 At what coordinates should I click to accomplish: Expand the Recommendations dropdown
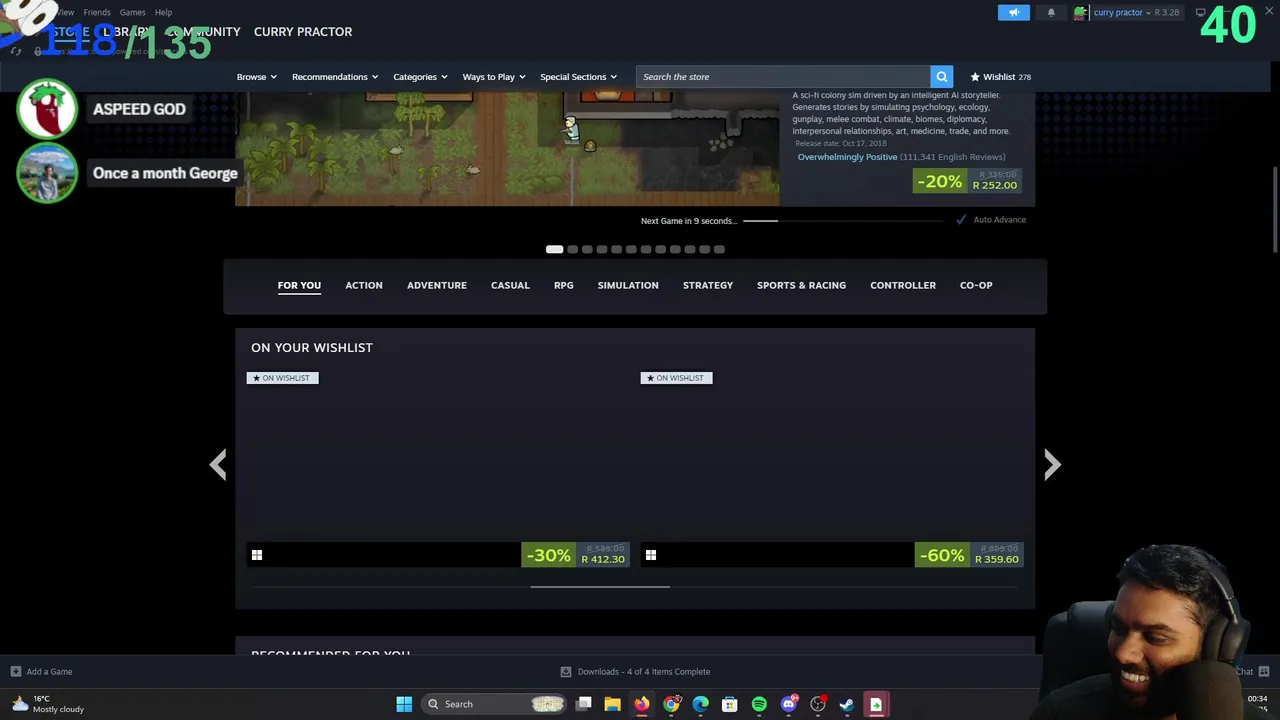tap(335, 77)
